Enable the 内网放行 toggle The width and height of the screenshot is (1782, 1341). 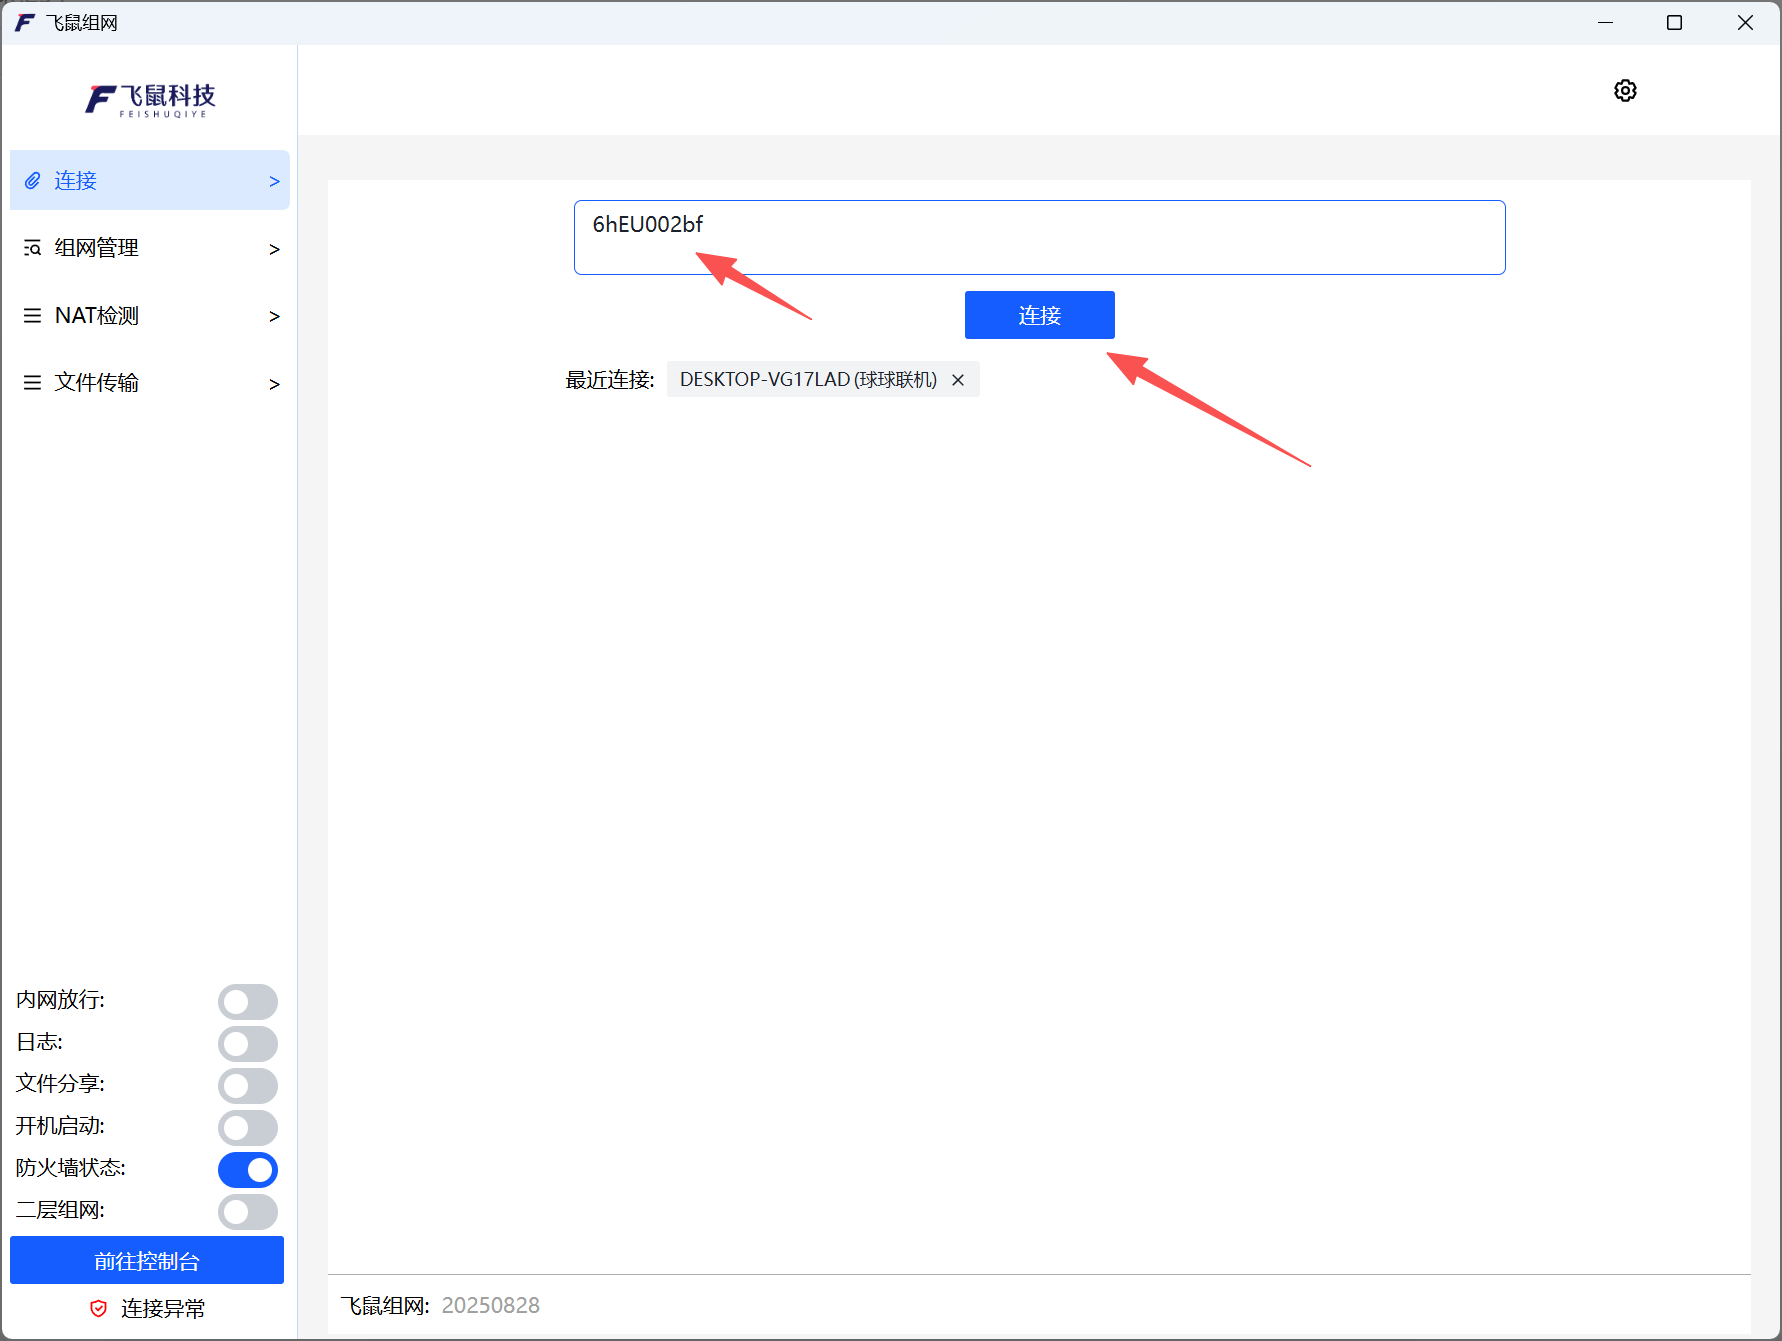coord(247,1001)
